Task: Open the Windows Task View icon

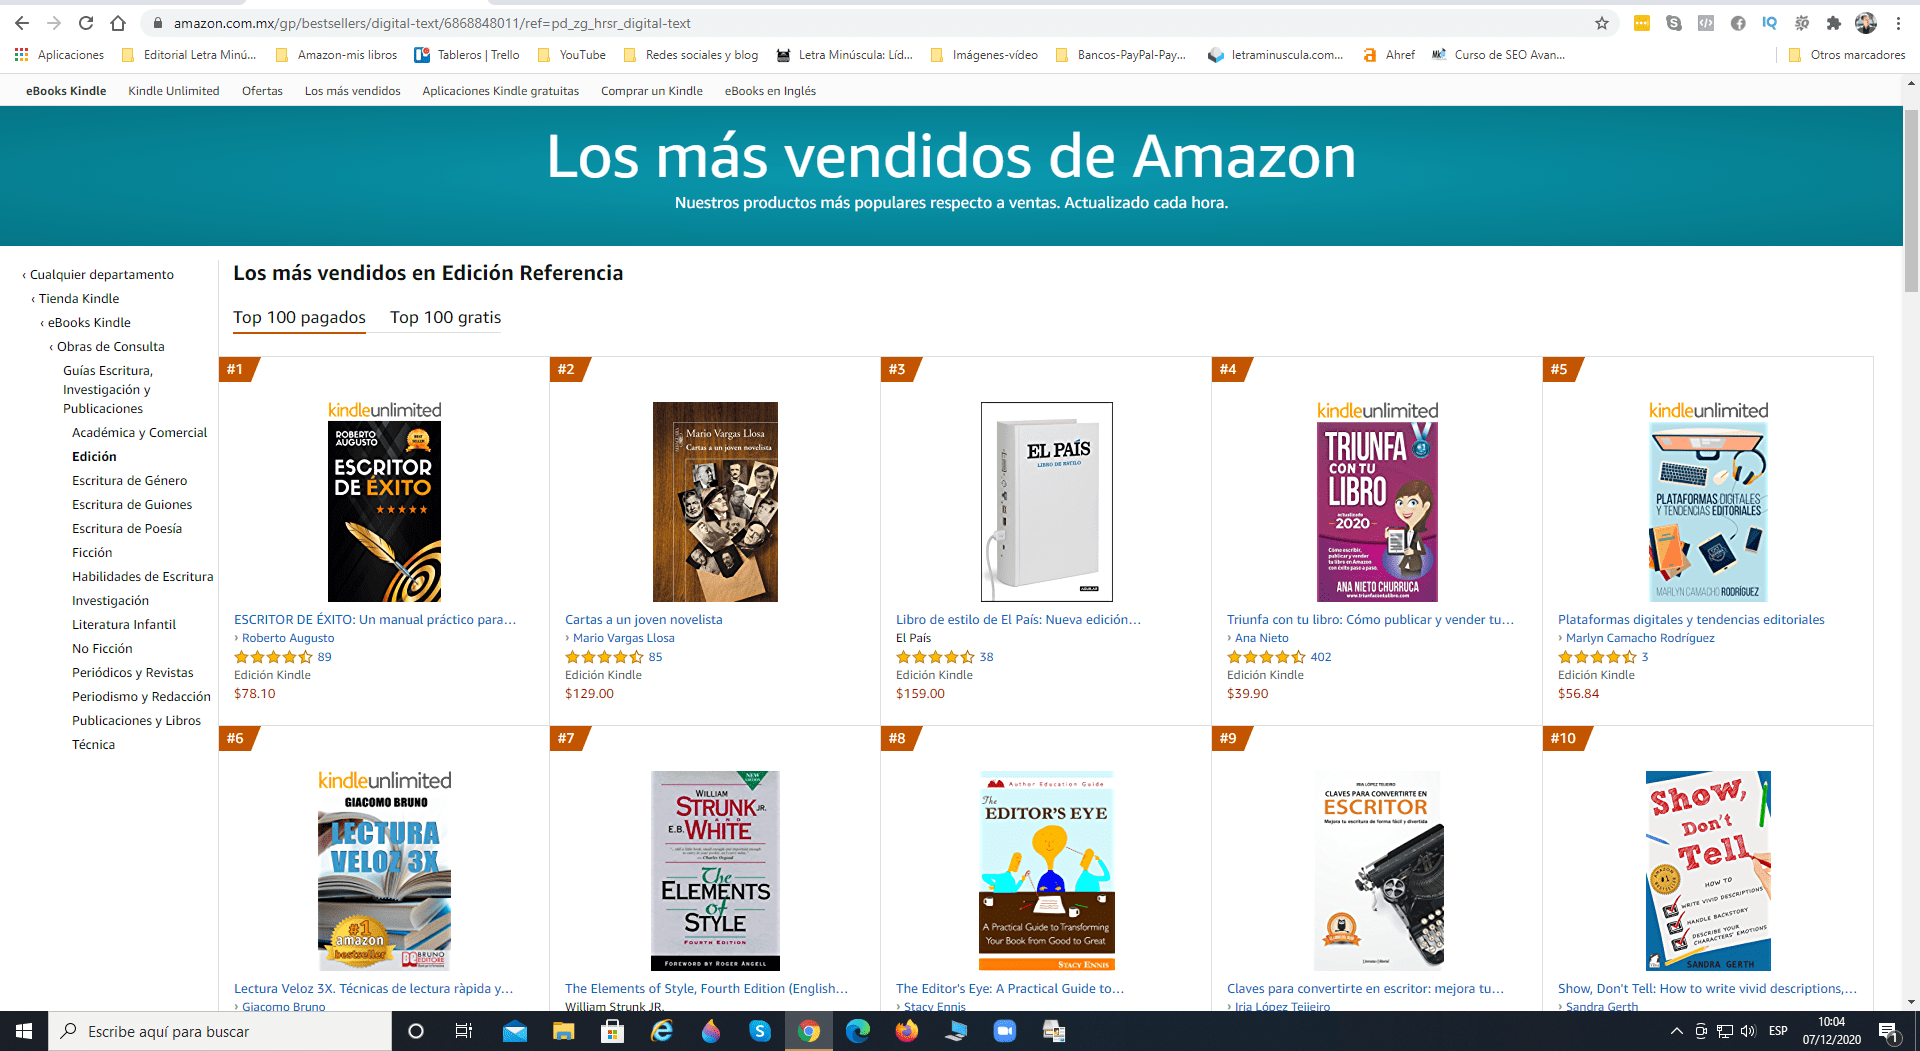Action: (464, 1031)
